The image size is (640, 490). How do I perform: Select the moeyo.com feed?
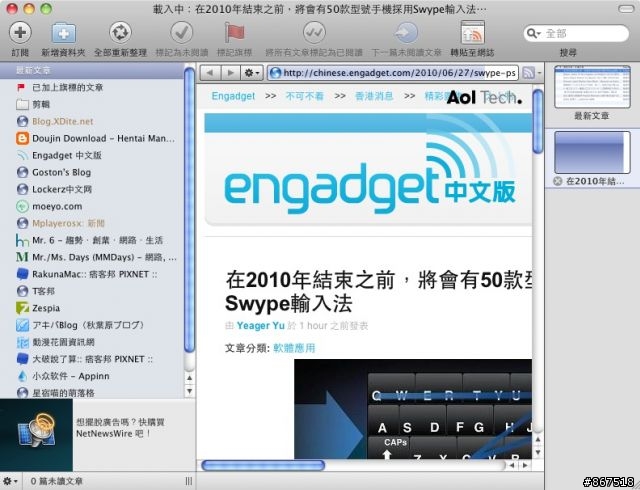point(92,206)
